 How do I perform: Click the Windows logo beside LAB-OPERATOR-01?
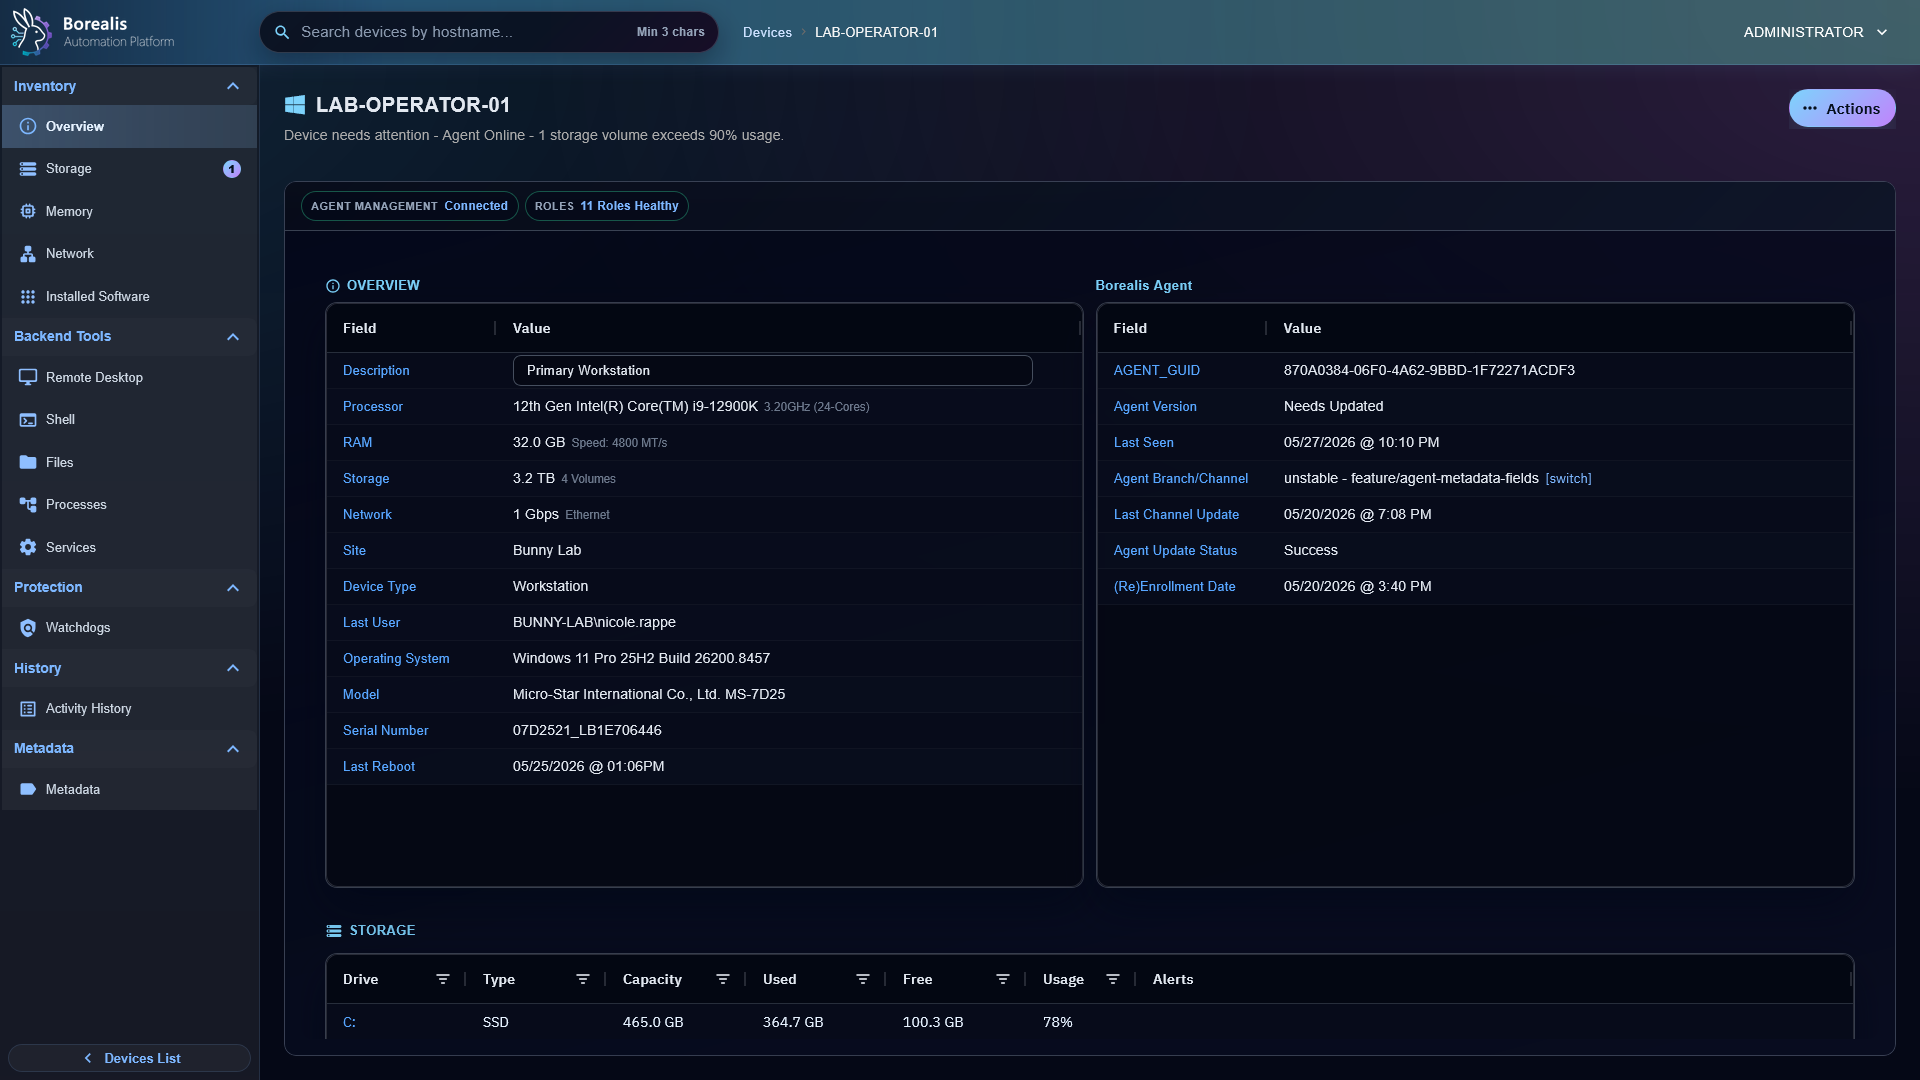(x=295, y=105)
